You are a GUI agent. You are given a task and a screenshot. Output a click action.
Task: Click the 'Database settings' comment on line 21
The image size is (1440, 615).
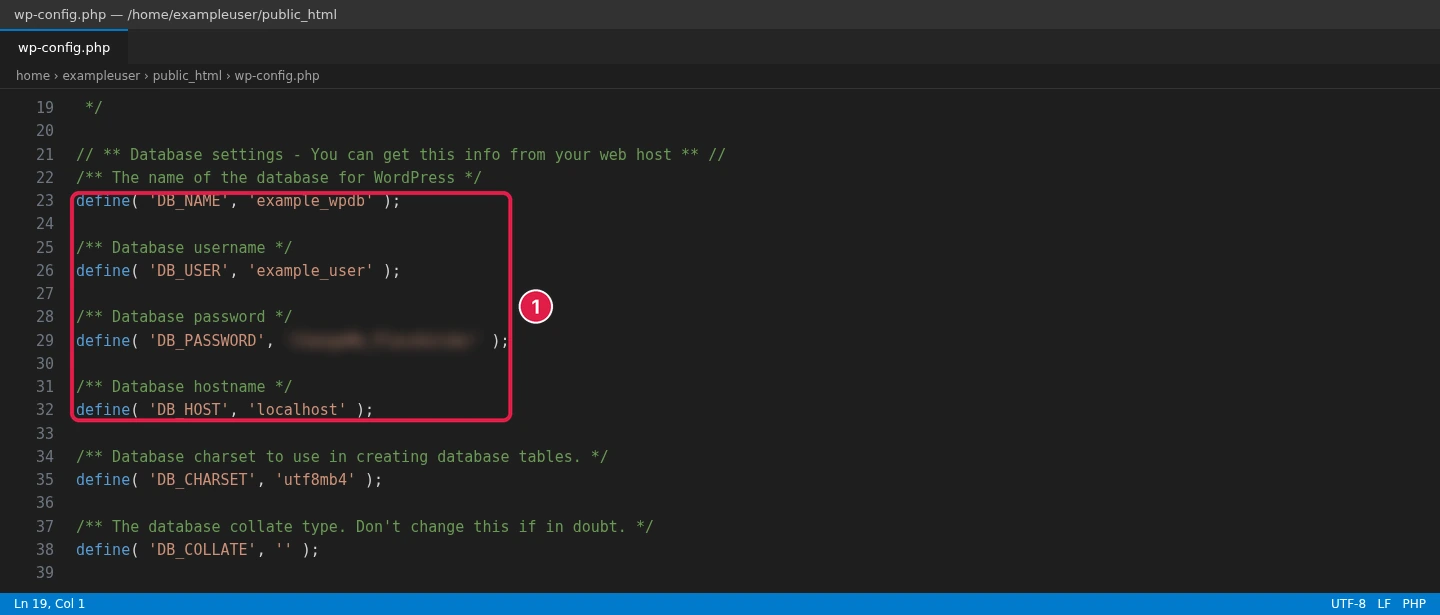(x=401, y=155)
